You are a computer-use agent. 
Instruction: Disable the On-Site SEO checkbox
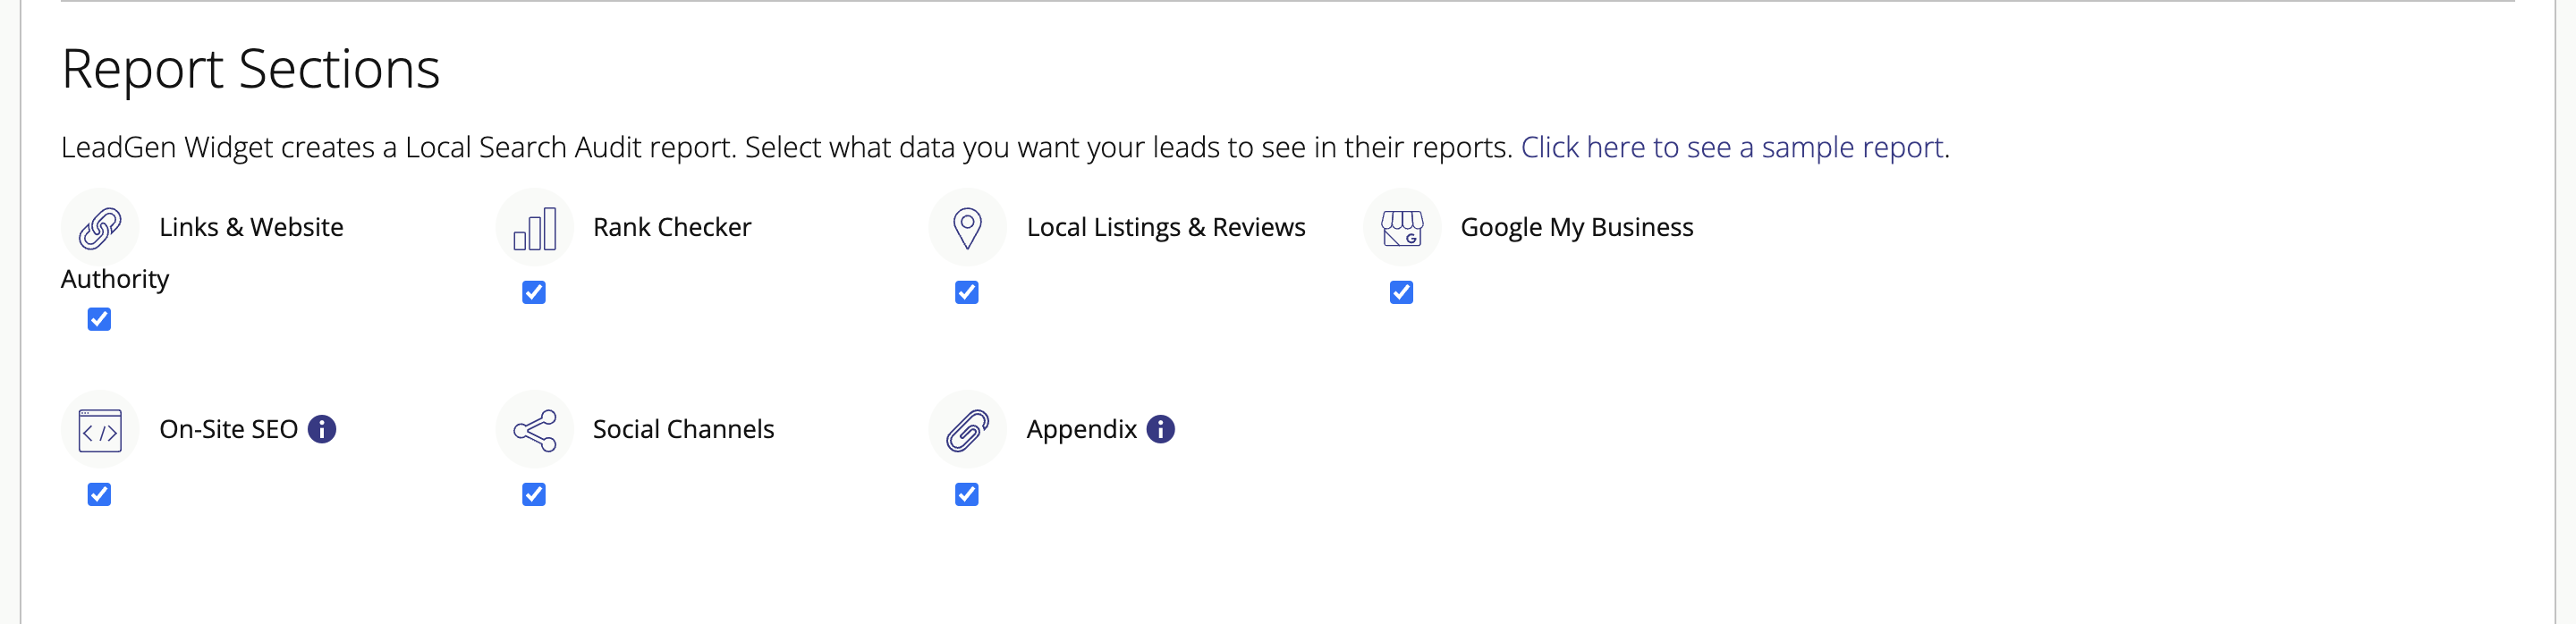(x=99, y=493)
